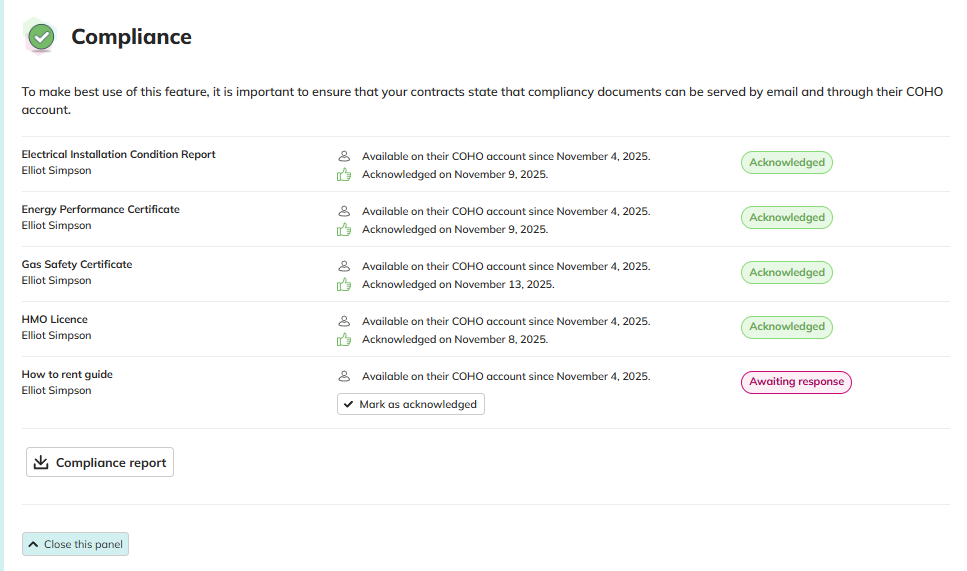Click person icon in Electrical Installation row
Viewport: 967px width, 571px height.
click(x=345, y=157)
